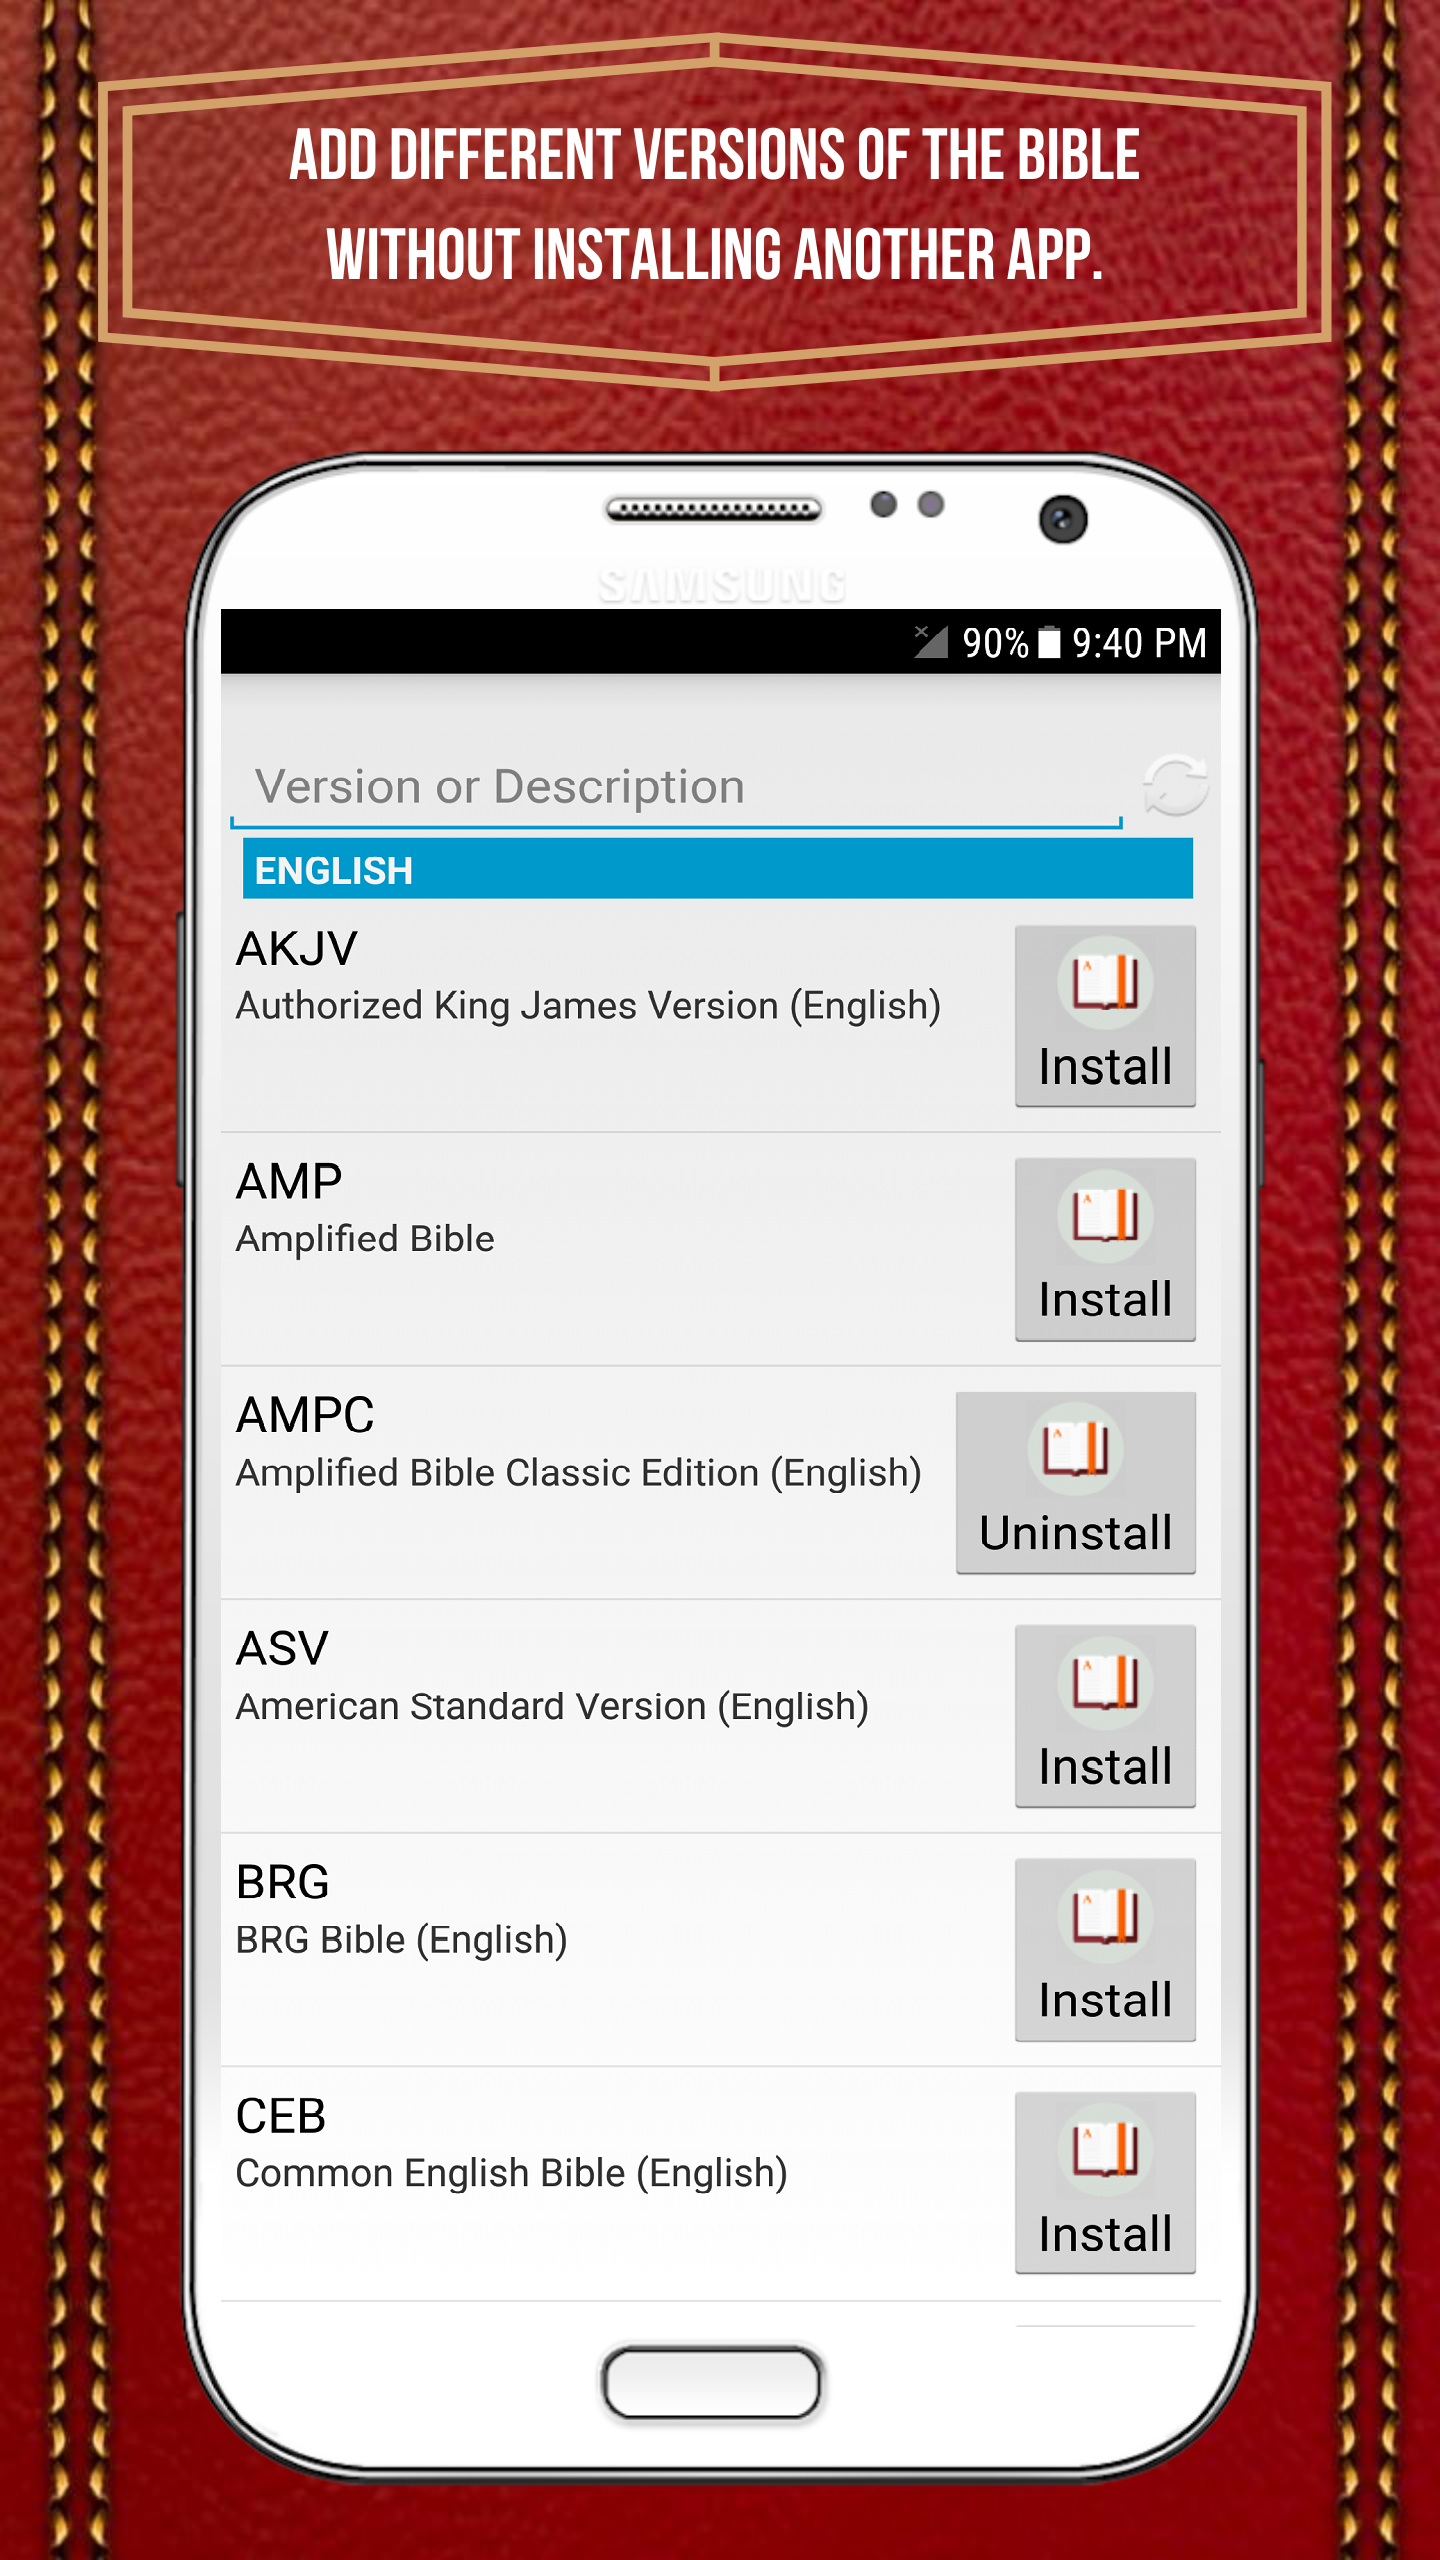Viewport: 1440px width, 2560px height.
Task: Select the Amplified Bible description text
Action: pos(365,1239)
